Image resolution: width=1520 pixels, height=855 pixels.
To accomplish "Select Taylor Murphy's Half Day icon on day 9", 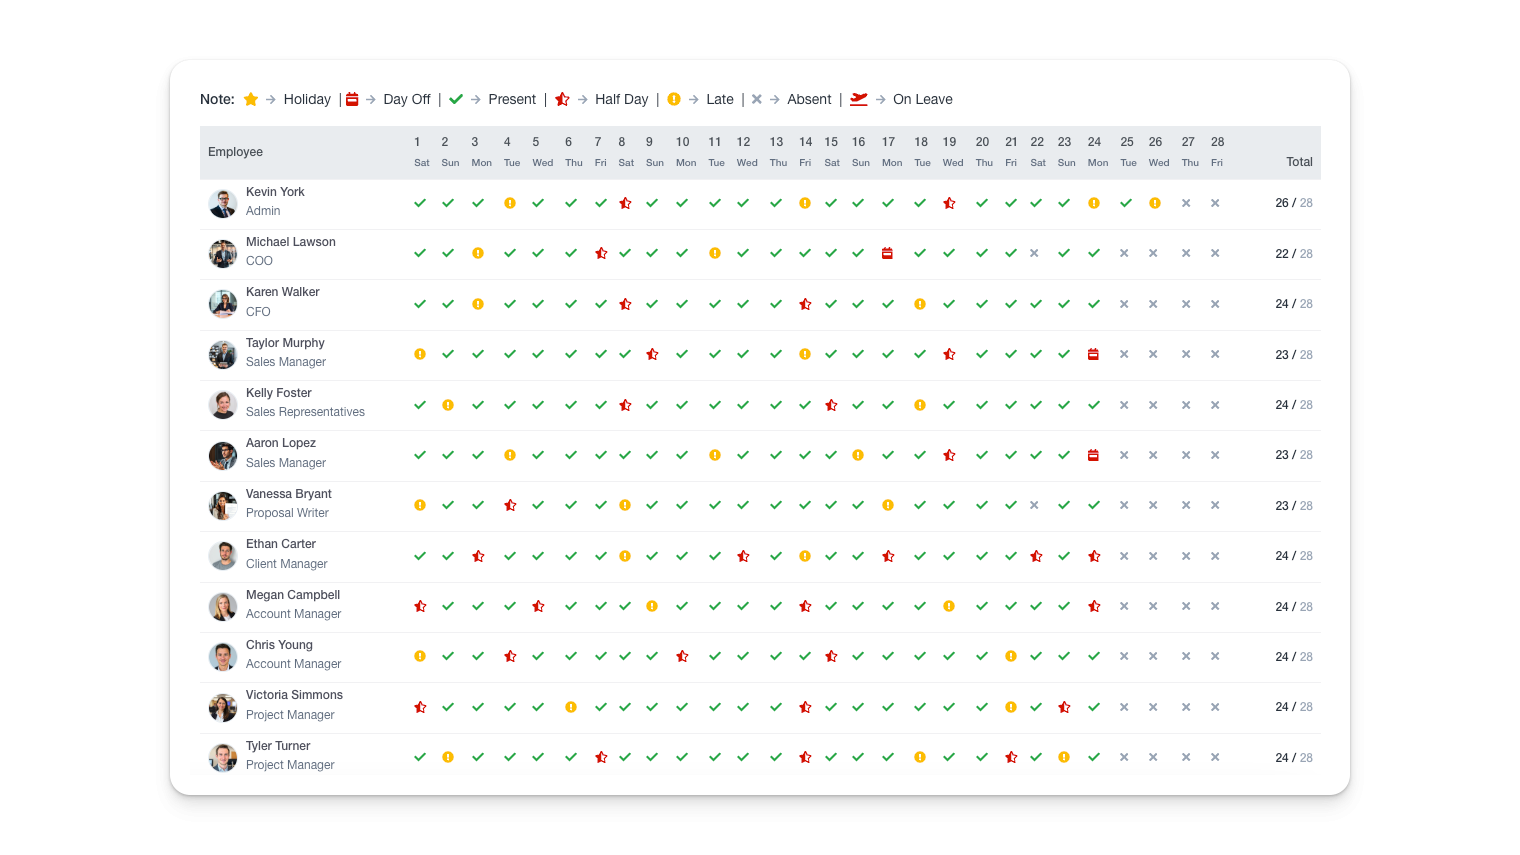I will (x=652, y=354).
